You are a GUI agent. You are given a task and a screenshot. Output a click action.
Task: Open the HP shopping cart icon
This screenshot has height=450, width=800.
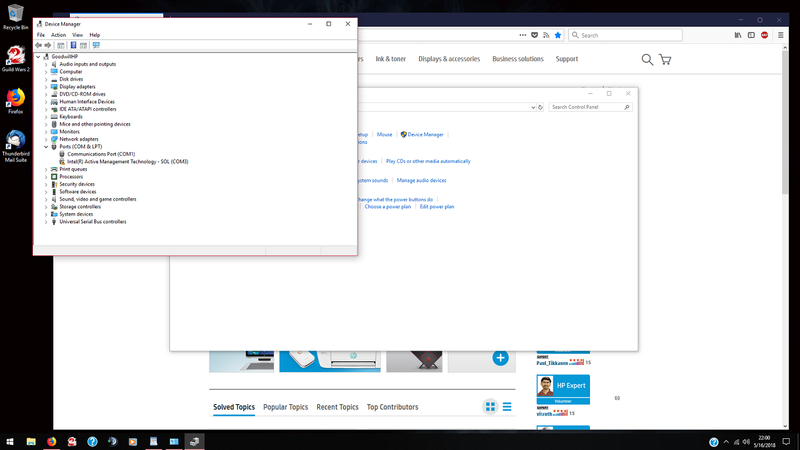click(x=665, y=59)
